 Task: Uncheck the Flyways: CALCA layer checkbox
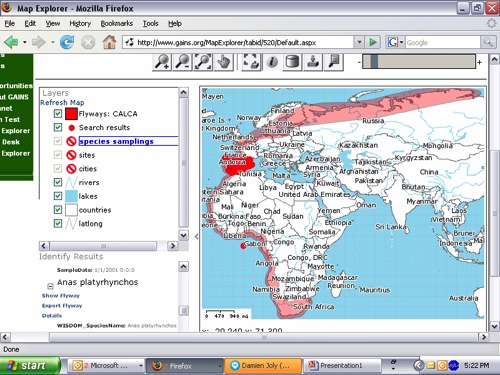pos(58,114)
